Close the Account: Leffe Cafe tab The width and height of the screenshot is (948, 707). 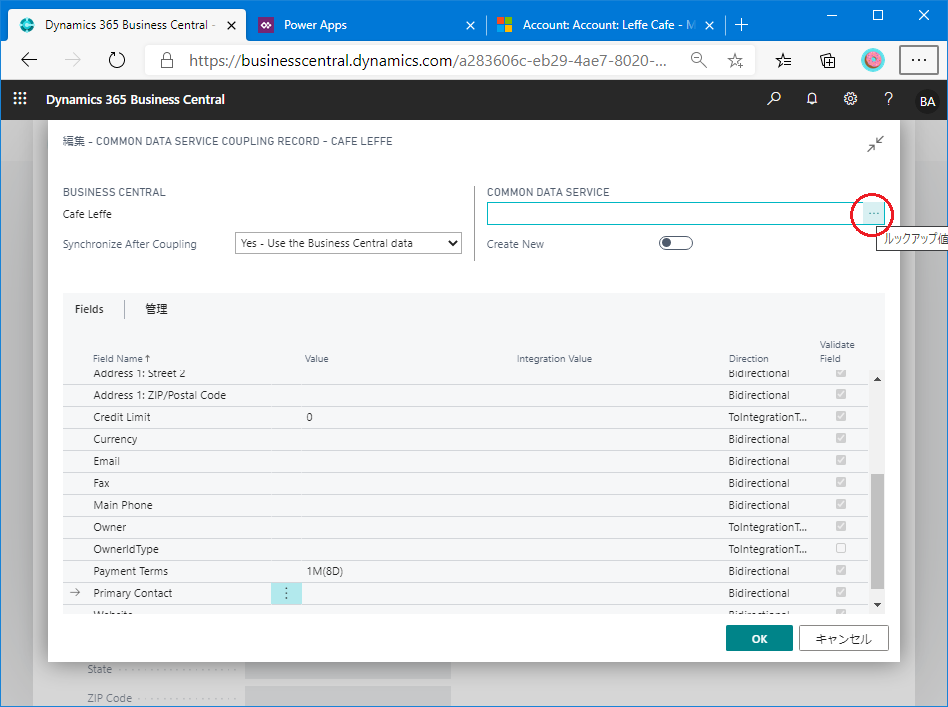710,25
